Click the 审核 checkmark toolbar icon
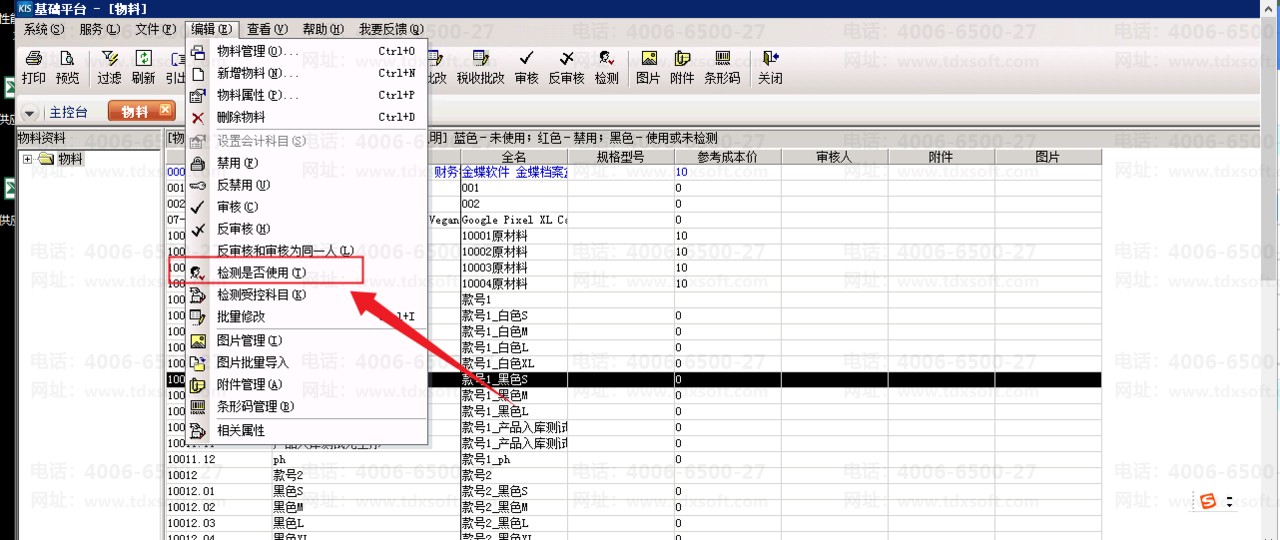Screen dimensions: 1280x540 pyautogui.click(x=526, y=66)
